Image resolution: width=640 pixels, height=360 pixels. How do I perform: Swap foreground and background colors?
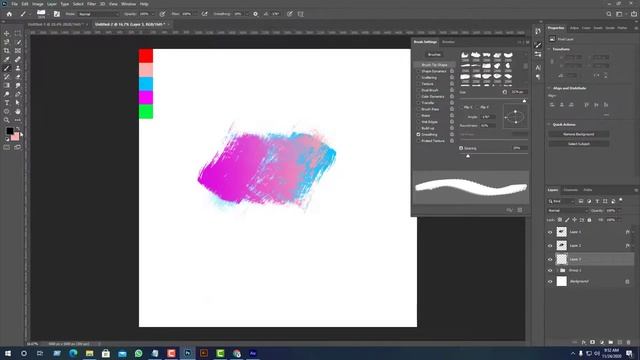pos(18,129)
